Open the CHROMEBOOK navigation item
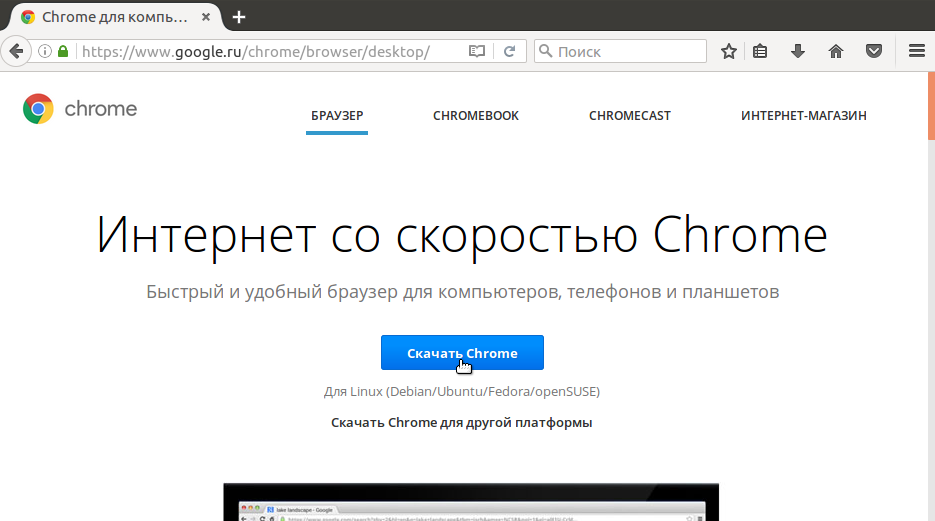 tap(476, 116)
